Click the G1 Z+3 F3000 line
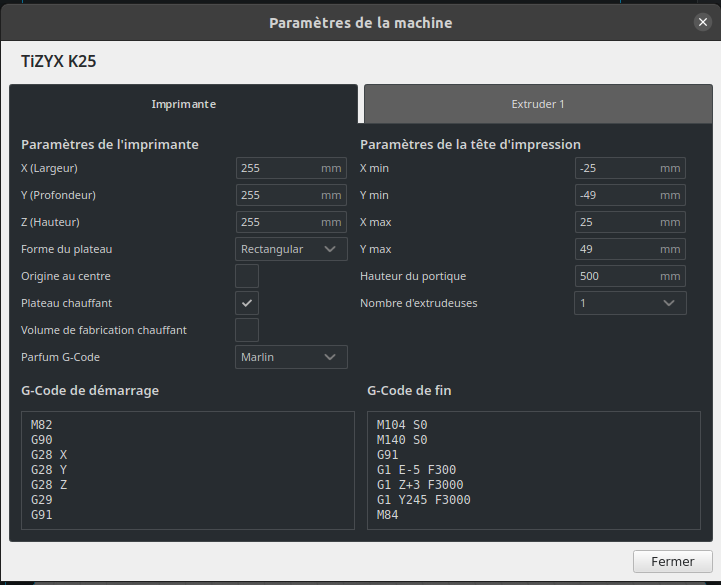 point(420,485)
